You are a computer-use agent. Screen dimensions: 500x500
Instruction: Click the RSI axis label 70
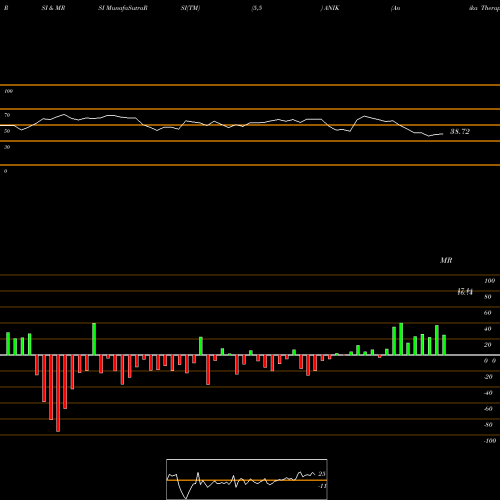click(x=7, y=115)
